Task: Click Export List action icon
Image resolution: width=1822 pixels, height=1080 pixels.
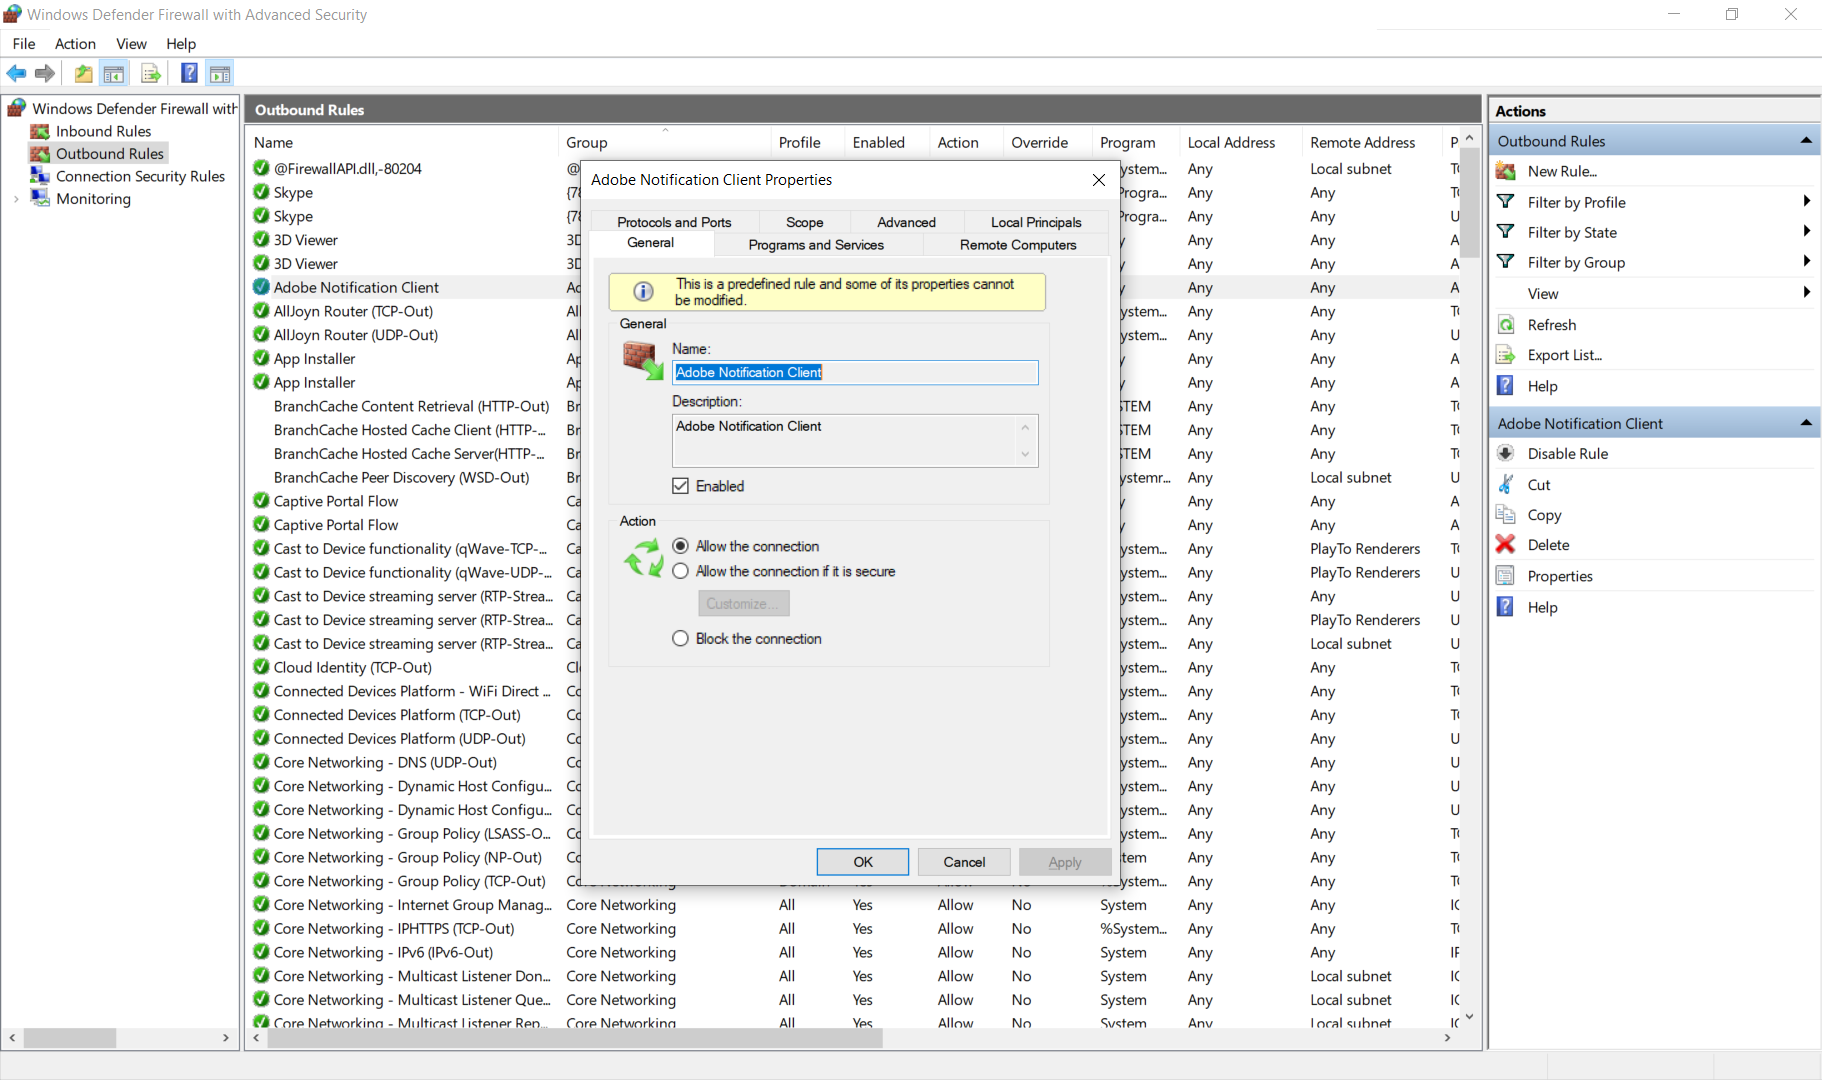Action: click(x=1505, y=355)
